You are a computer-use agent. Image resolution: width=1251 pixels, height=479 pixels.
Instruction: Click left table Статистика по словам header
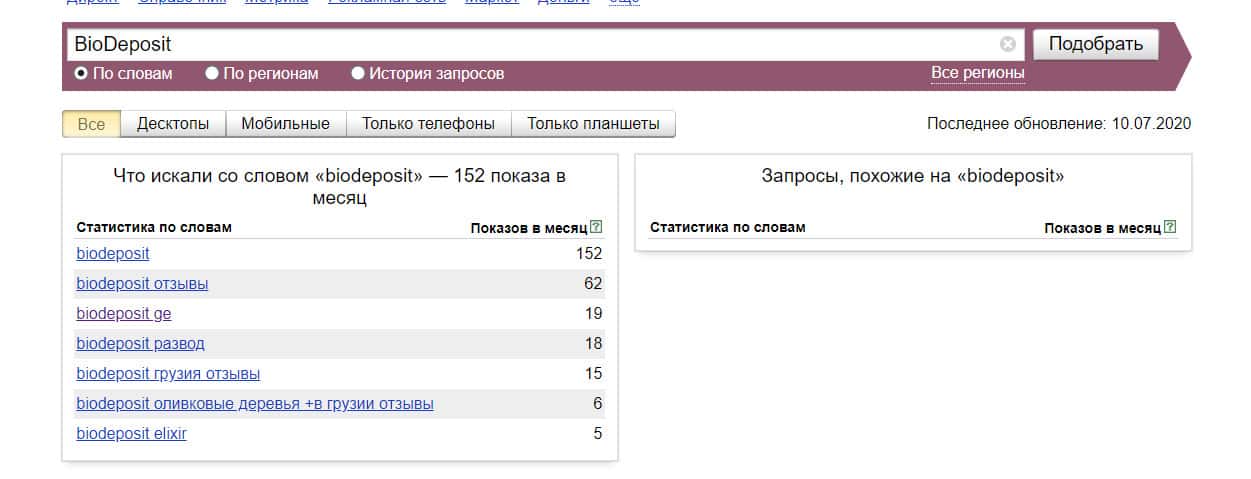tap(154, 227)
